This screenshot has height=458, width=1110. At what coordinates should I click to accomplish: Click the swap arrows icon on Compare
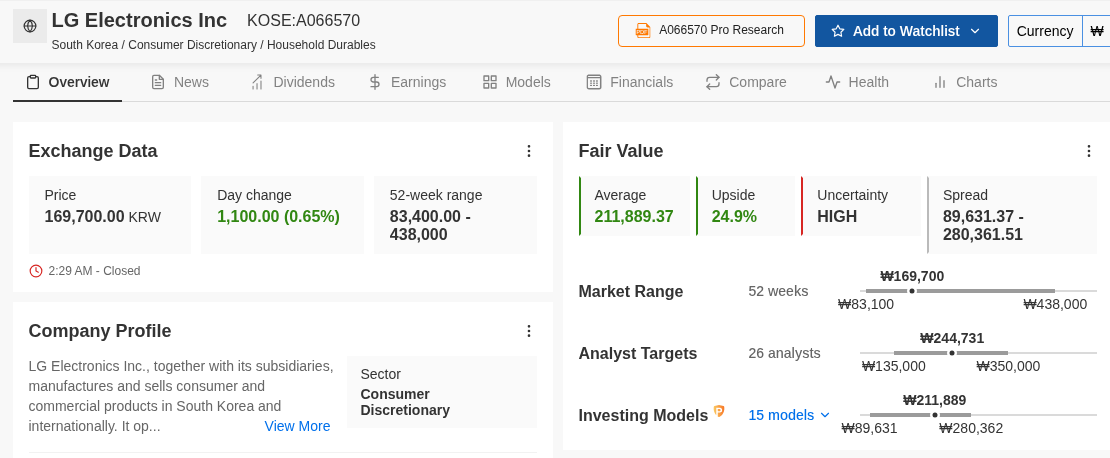(713, 82)
